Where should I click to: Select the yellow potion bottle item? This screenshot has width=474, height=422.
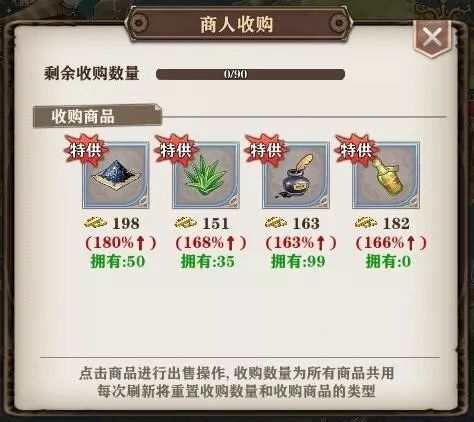[x=386, y=175]
